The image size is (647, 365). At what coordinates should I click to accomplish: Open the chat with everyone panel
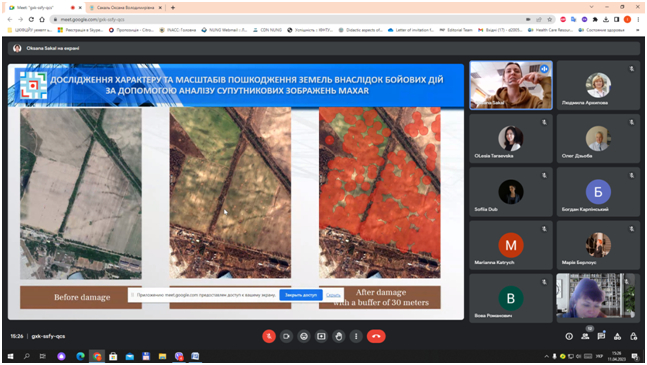pyautogui.click(x=601, y=337)
